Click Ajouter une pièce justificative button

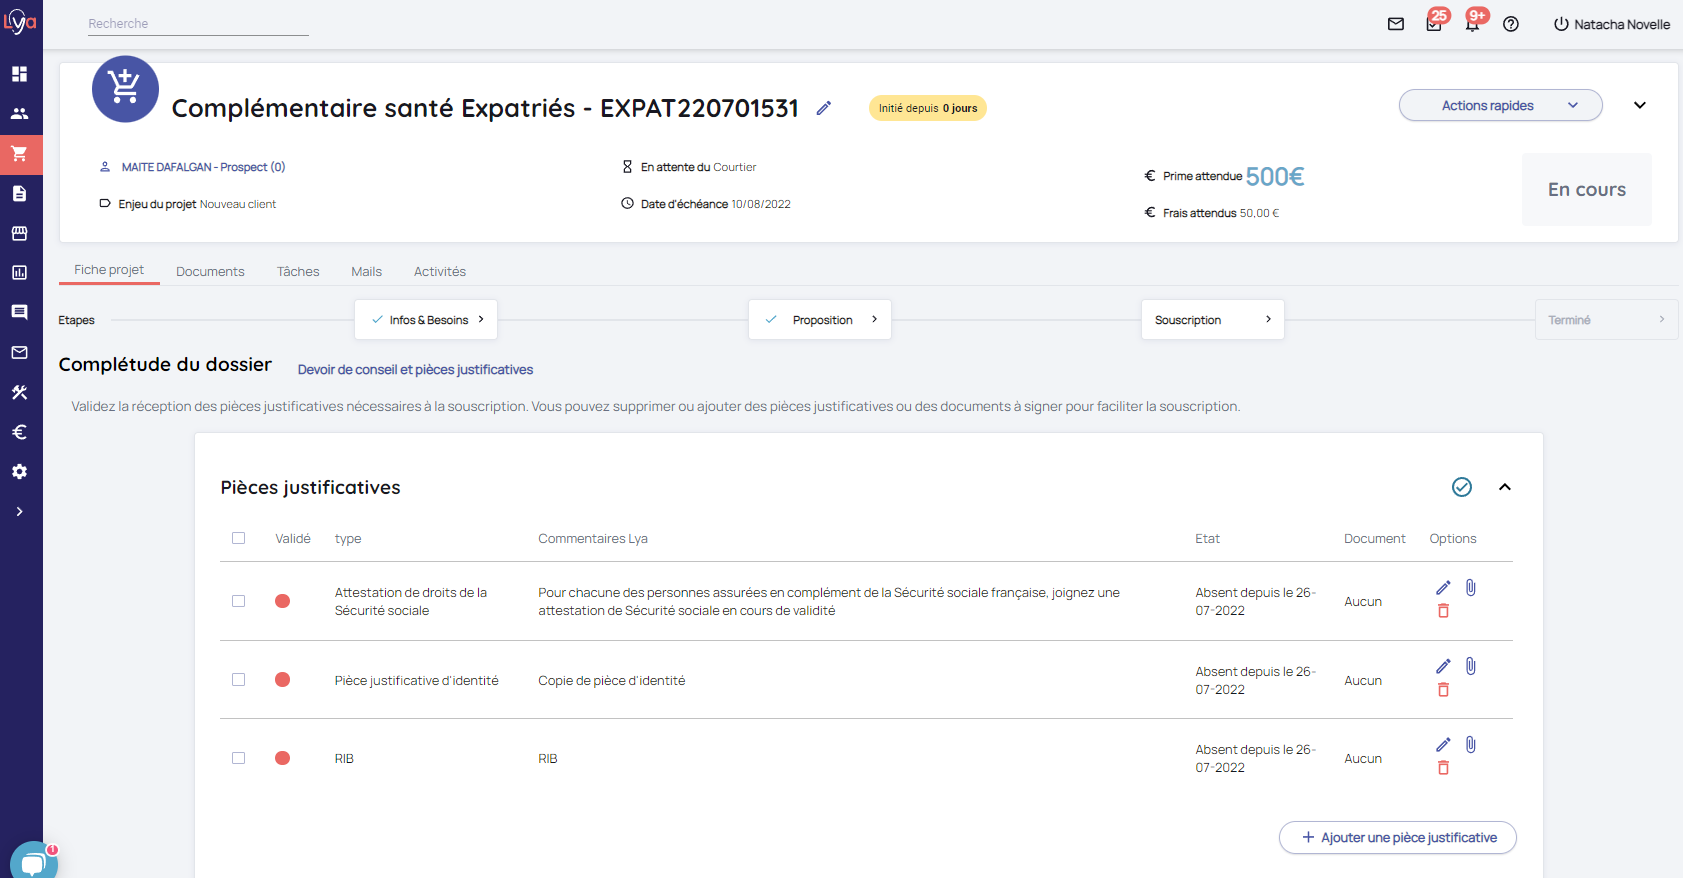pos(1397,838)
